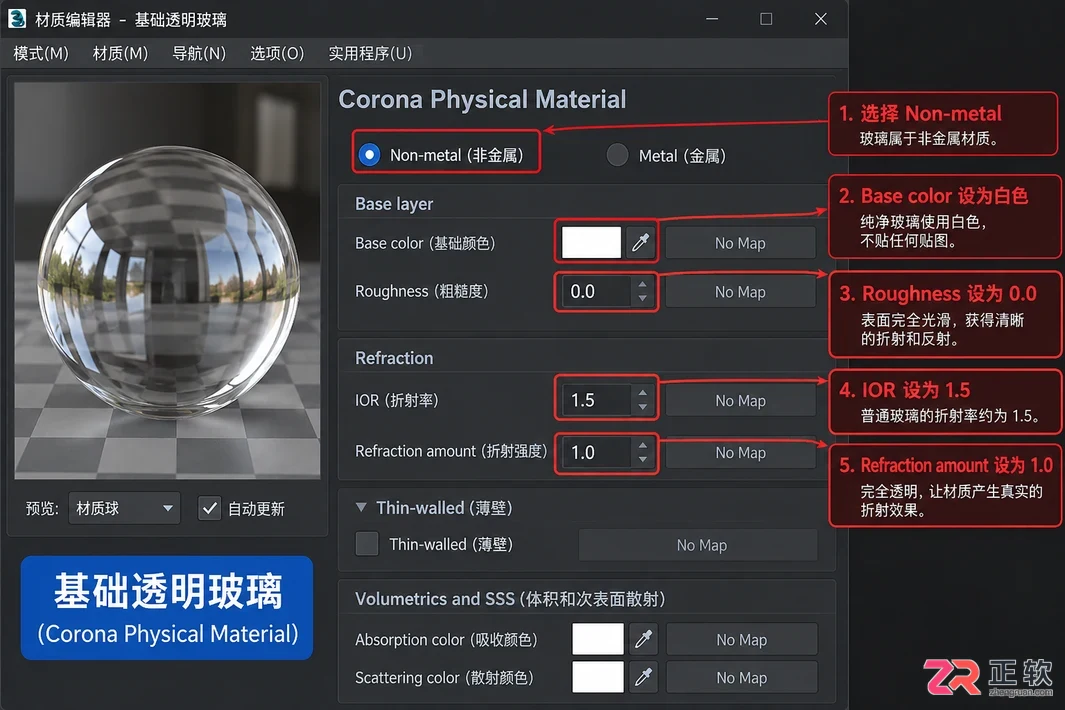Click No Map button for Roughness
Image resolution: width=1065 pixels, height=710 pixels.
point(740,292)
